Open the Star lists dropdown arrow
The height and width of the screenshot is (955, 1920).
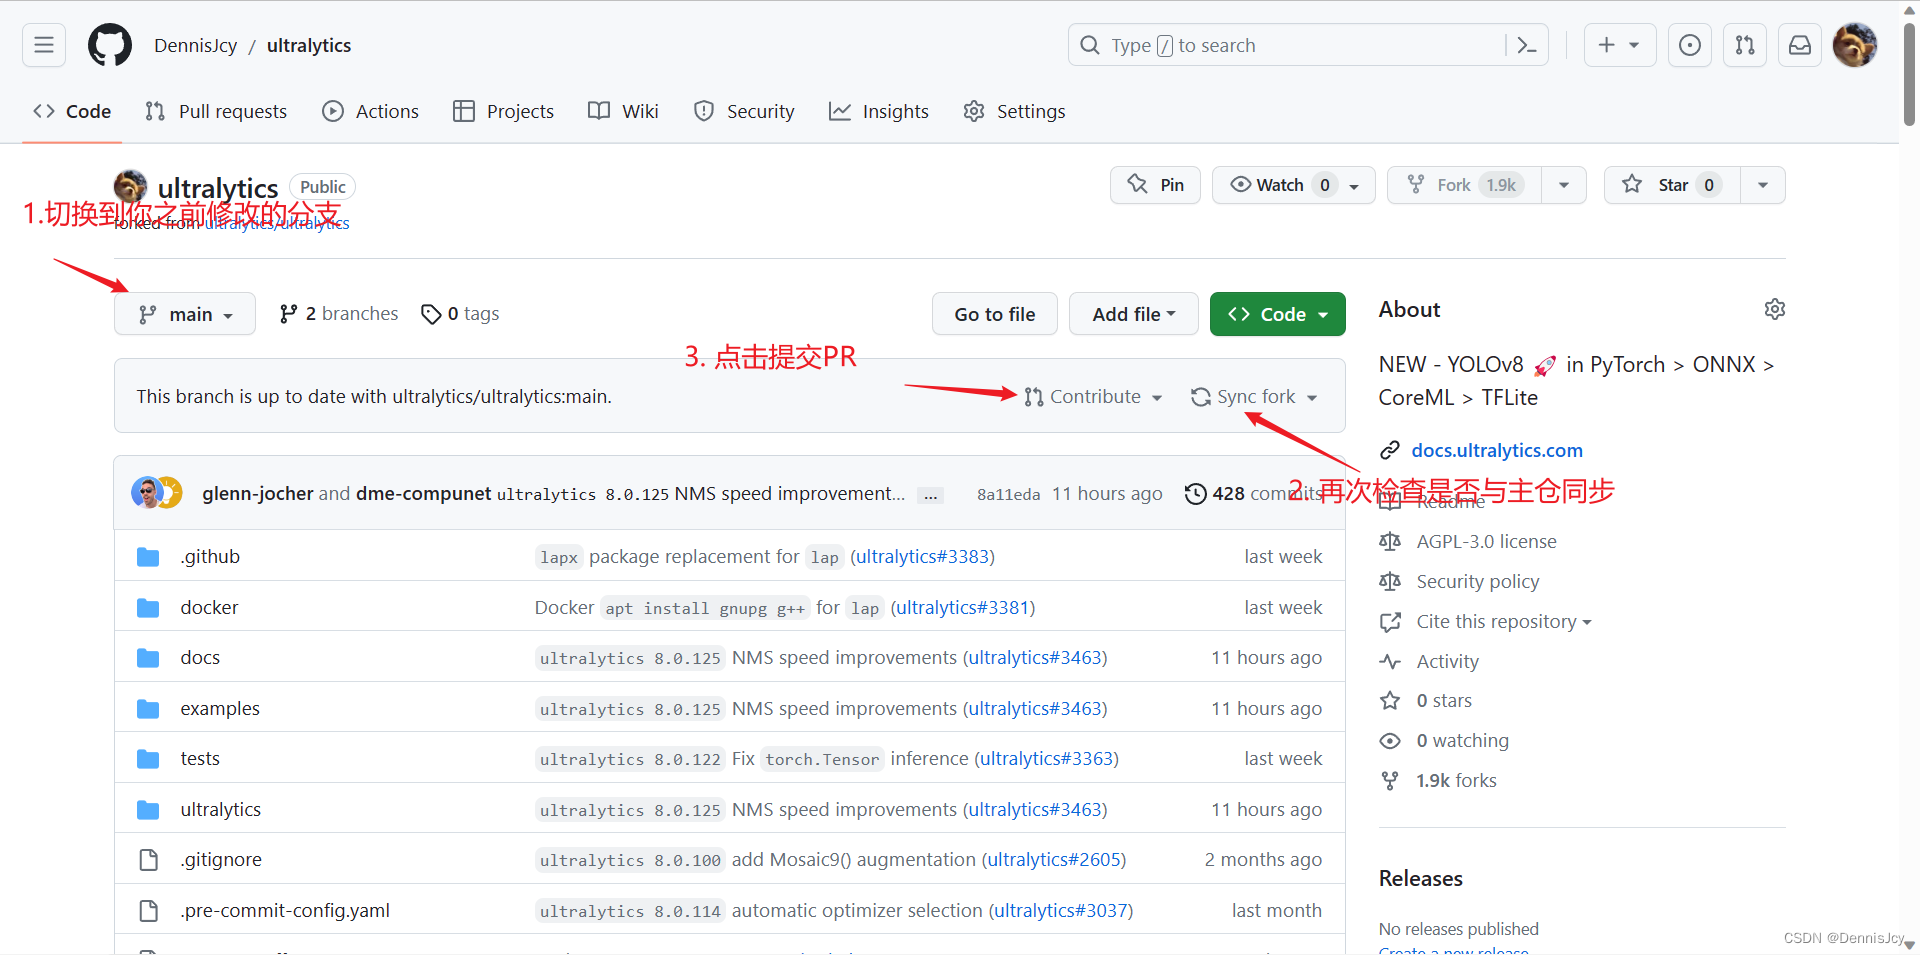coord(1763,185)
